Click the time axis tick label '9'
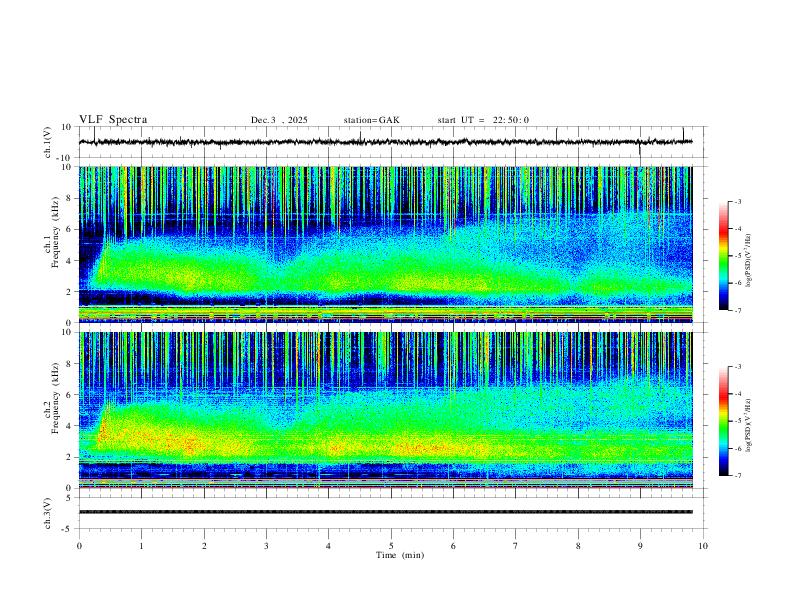 coord(640,546)
